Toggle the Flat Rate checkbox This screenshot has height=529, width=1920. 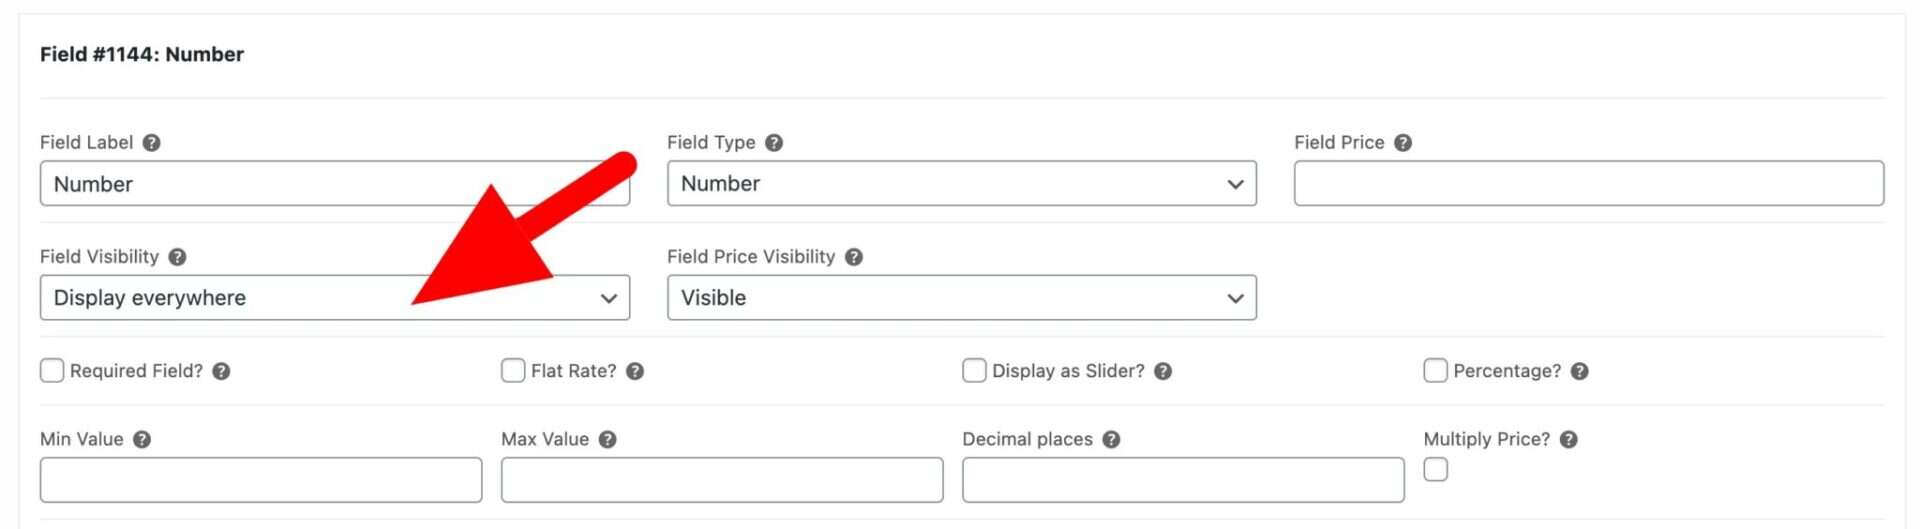pos(513,371)
